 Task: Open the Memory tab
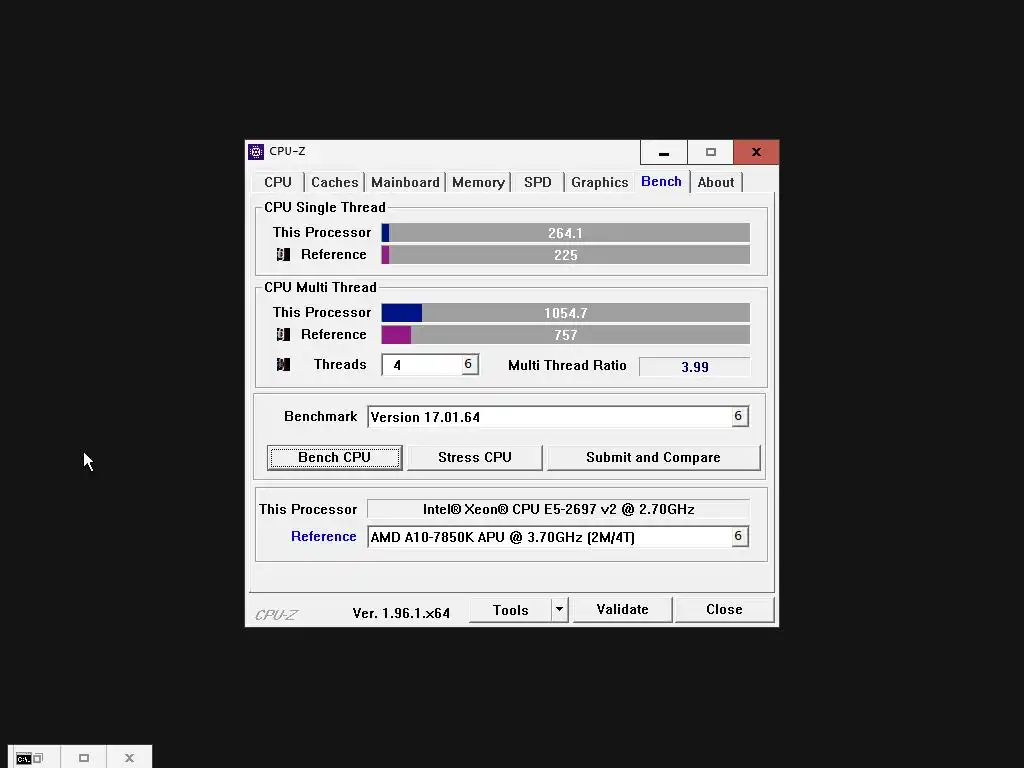point(478,182)
